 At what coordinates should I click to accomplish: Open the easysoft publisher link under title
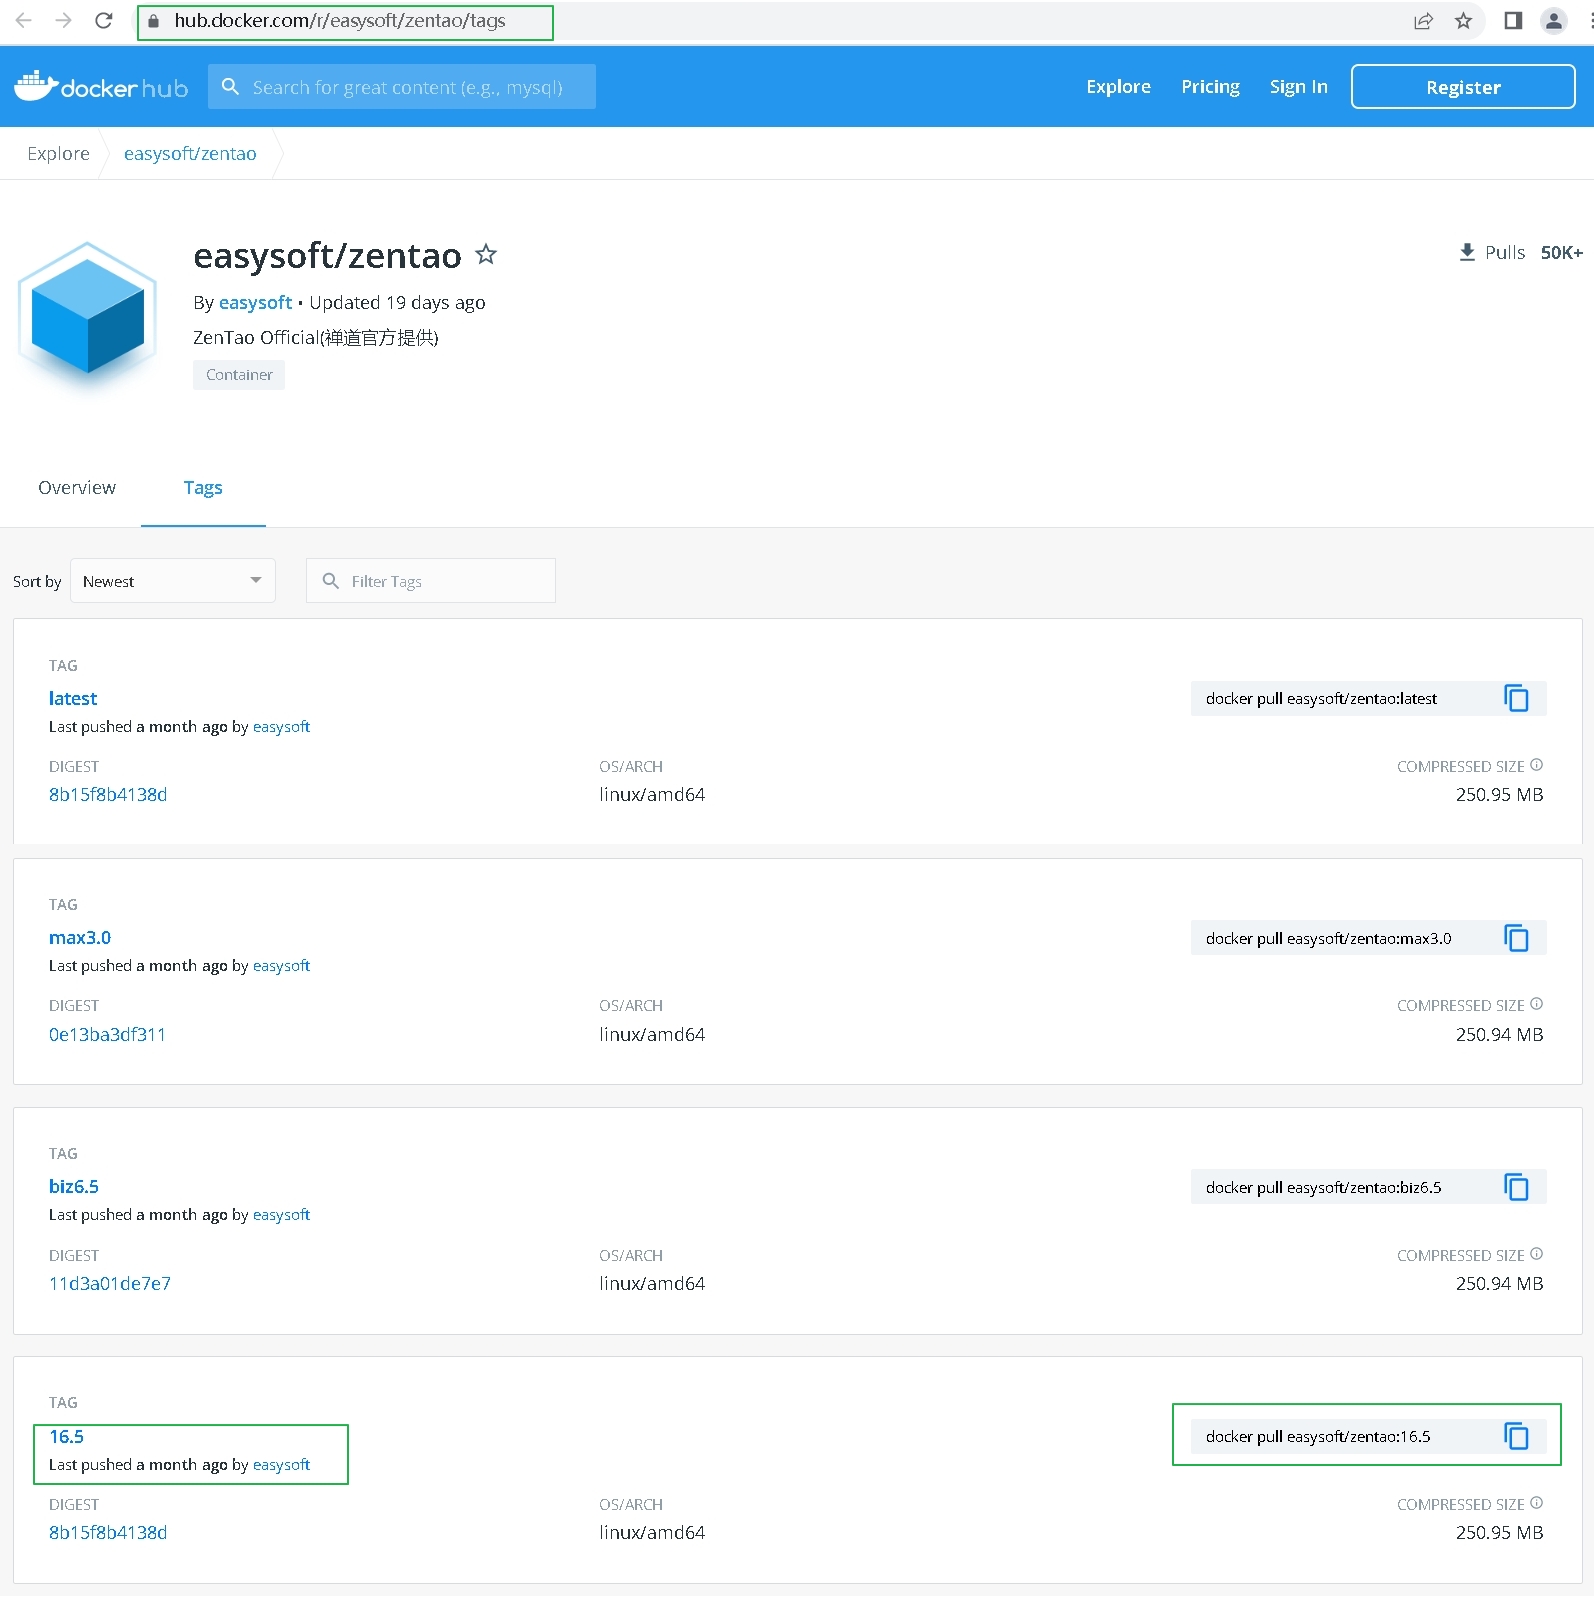coord(255,302)
